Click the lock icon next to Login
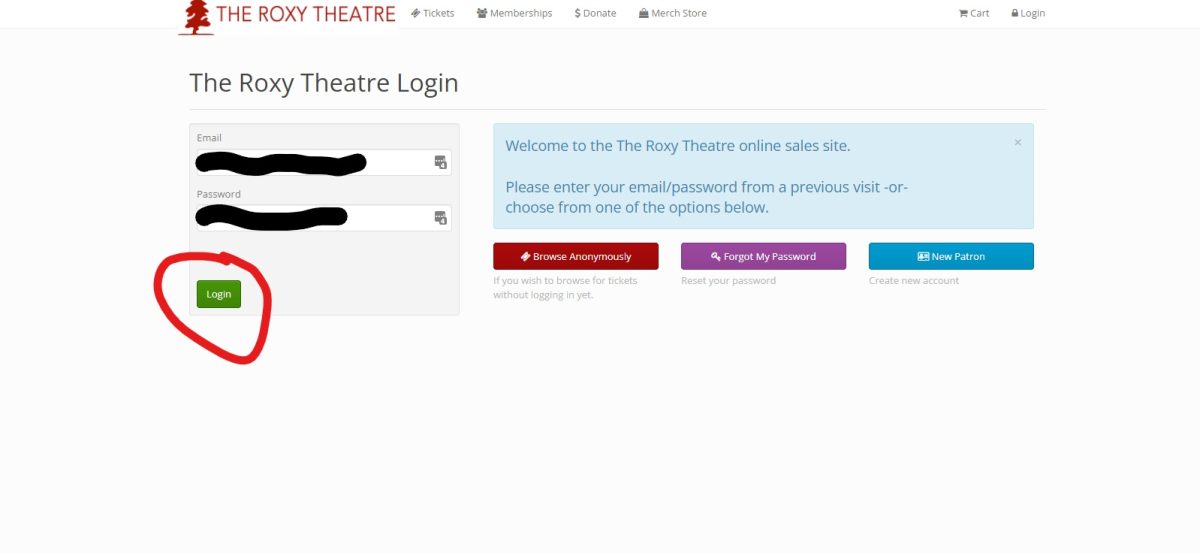Image resolution: width=1200 pixels, height=553 pixels. click(x=1015, y=13)
